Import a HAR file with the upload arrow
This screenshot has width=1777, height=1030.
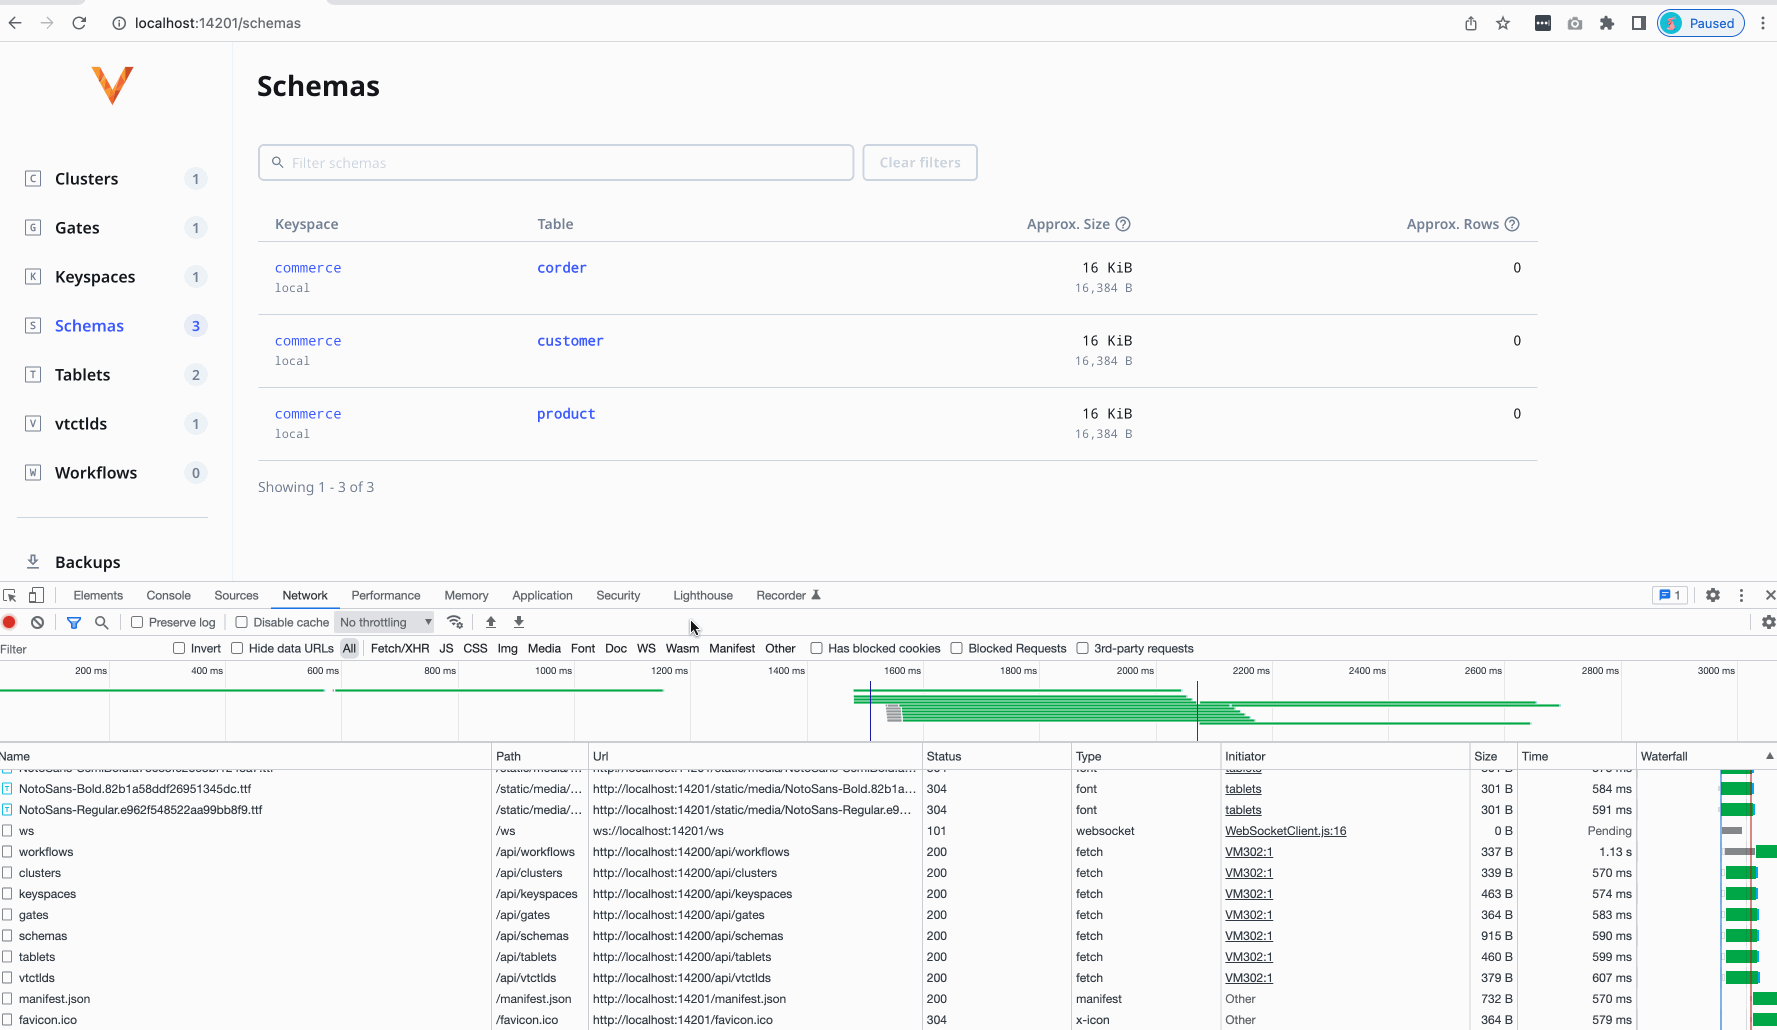[491, 622]
